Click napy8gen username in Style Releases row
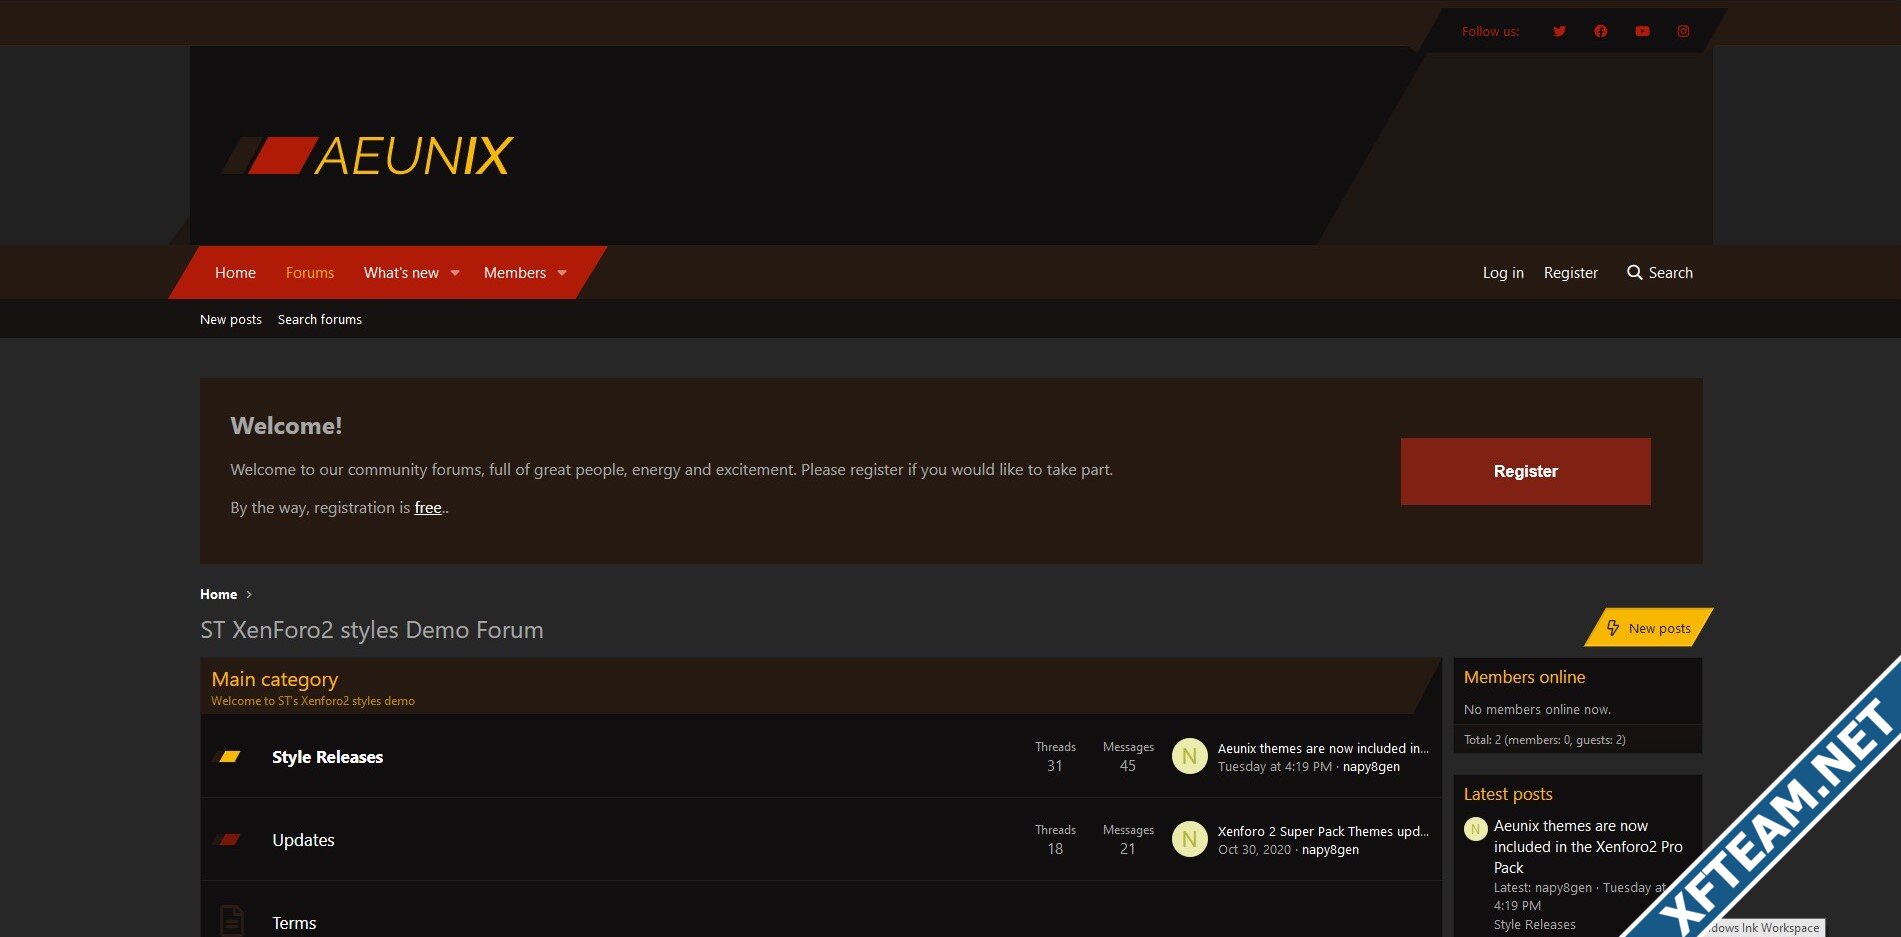The width and height of the screenshot is (1901, 937). (1371, 767)
